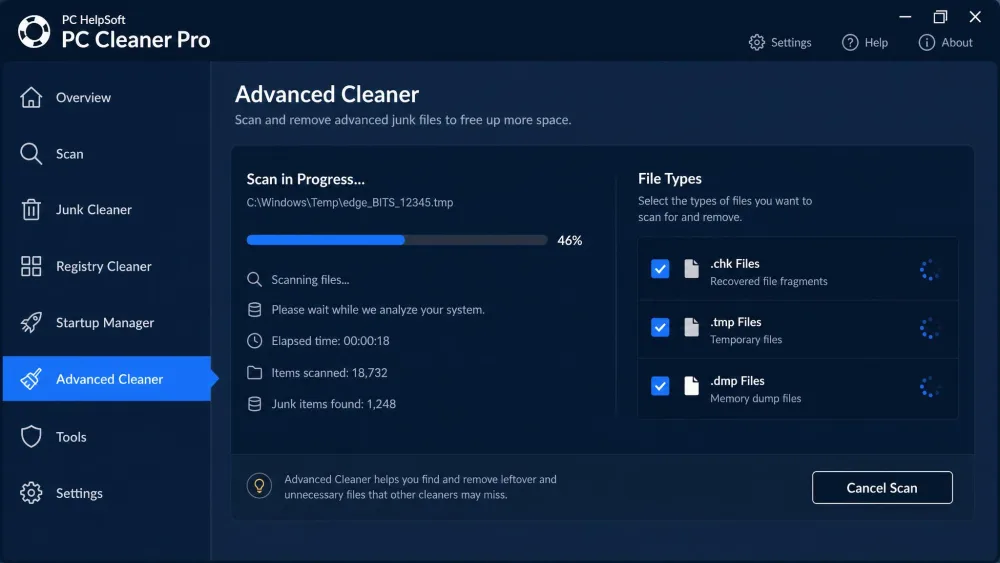The image size is (1000, 563).
Task: Click the Scan in Progress heading
Action: [x=305, y=179]
